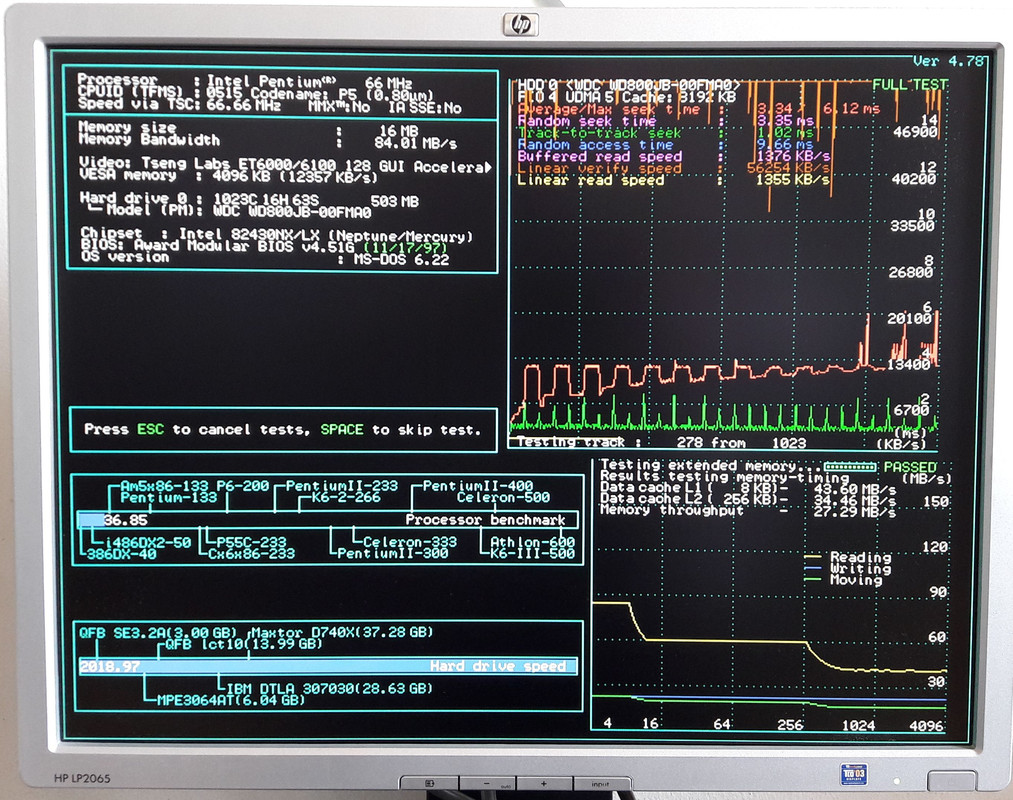Click the 'Random seek time' row
This screenshot has width=1013, height=800.
(x=665, y=121)
